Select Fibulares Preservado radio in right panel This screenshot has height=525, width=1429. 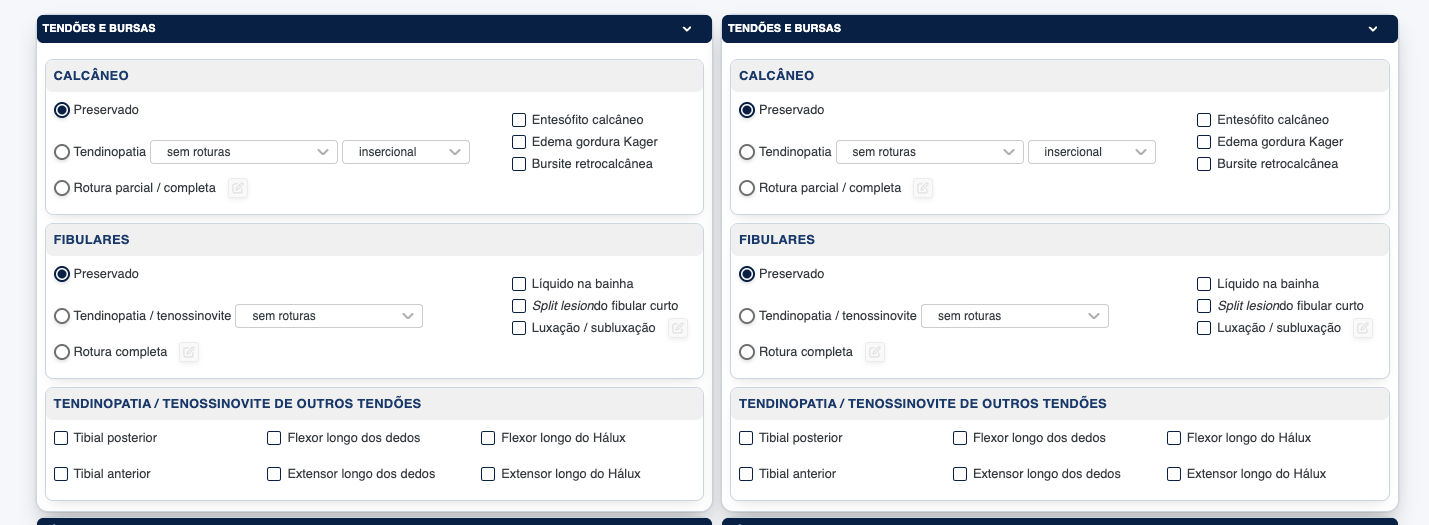click(x=747, y=274)
